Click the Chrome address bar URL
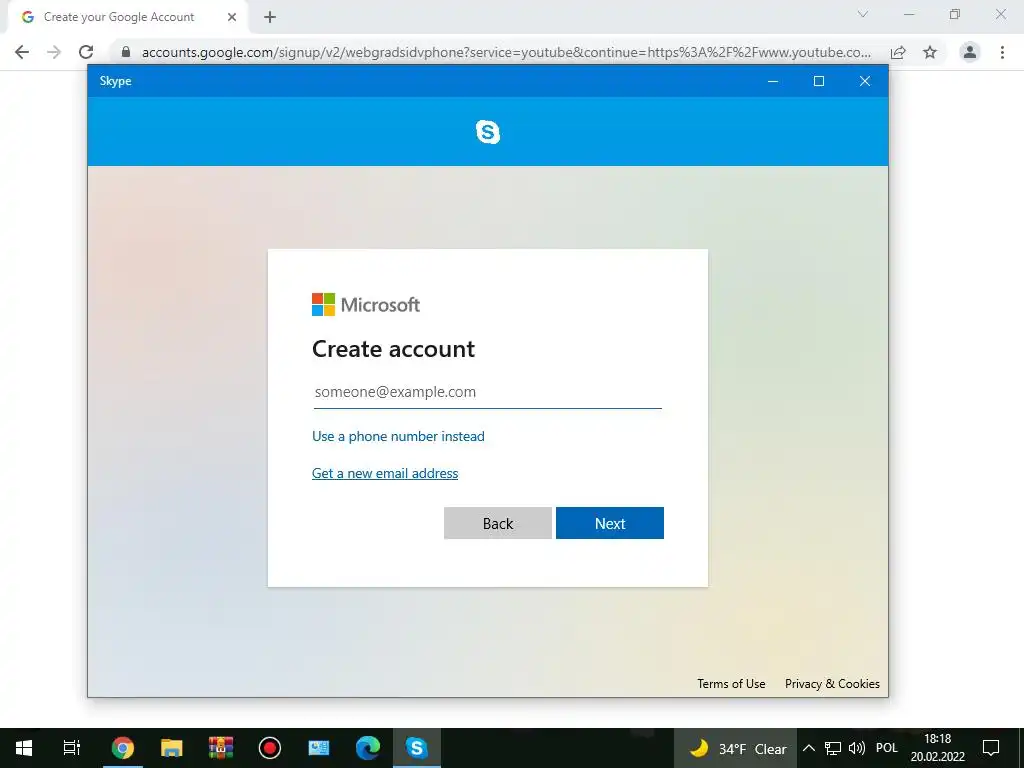1024x768 pixels. pyautogui.click(x=506, y=52)
